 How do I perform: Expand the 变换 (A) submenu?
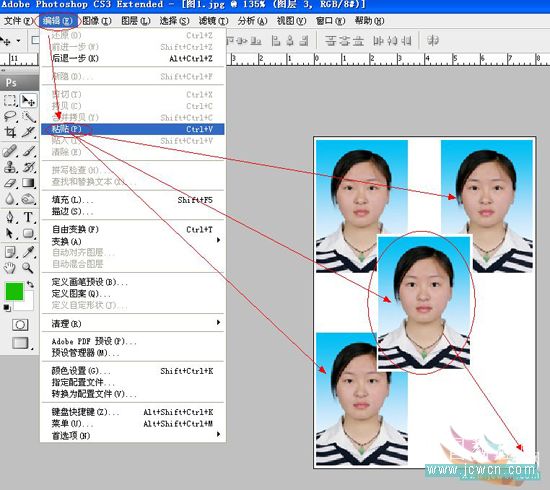point(219,240)
